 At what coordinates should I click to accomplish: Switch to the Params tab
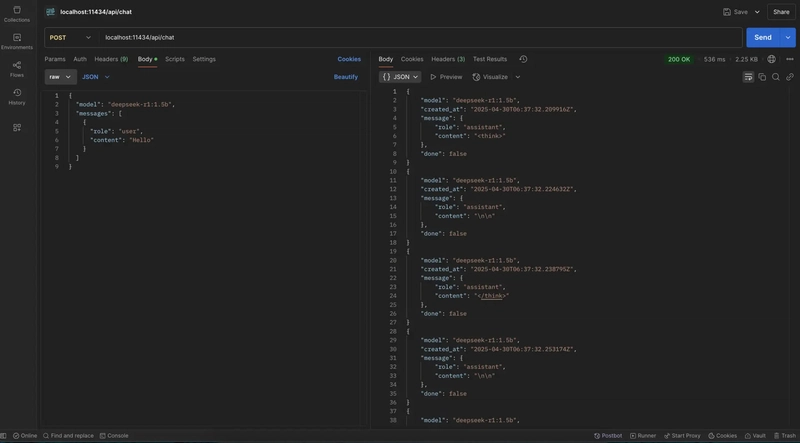click(x=55, y=59)
